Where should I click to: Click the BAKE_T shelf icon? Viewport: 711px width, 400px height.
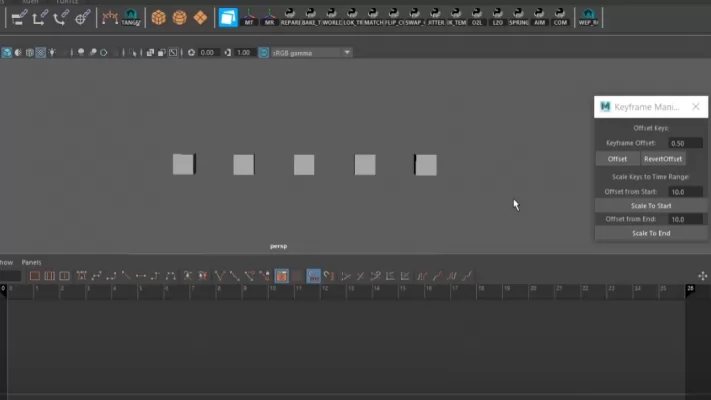click(x=311, y=17)
